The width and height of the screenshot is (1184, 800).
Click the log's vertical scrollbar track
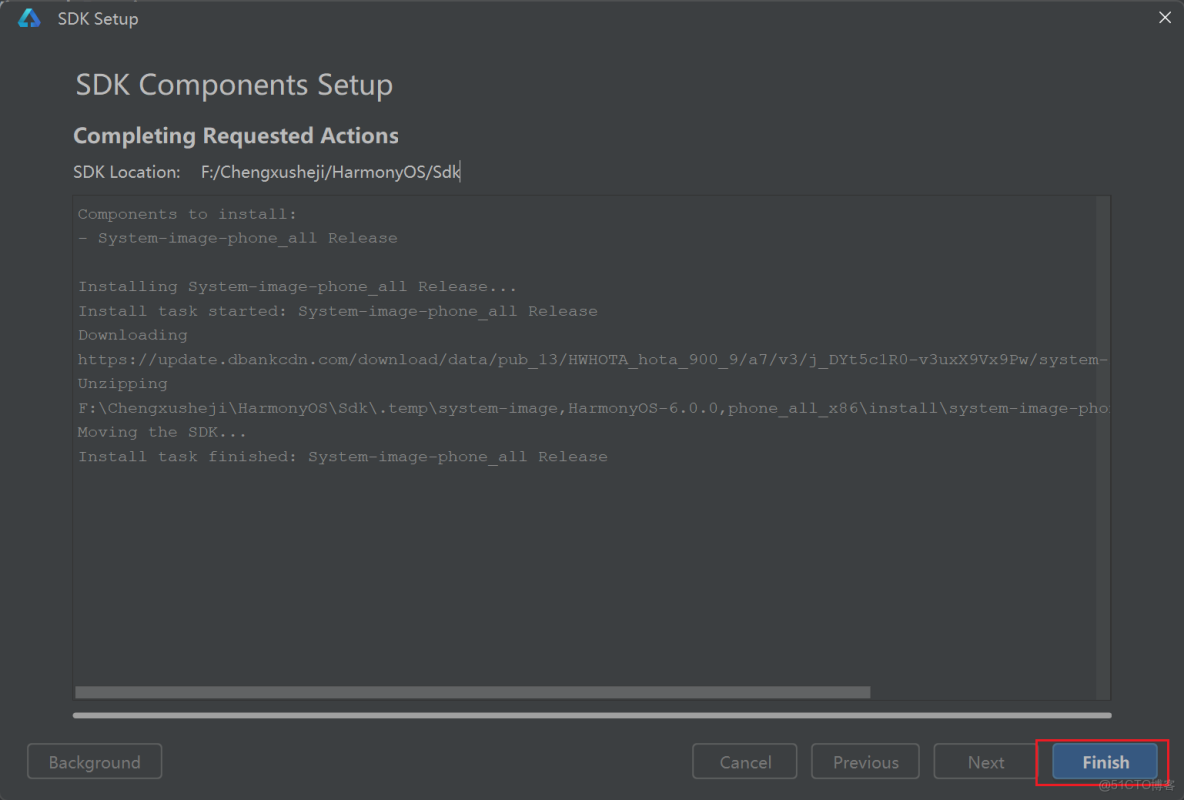(x=1103, y=440)
